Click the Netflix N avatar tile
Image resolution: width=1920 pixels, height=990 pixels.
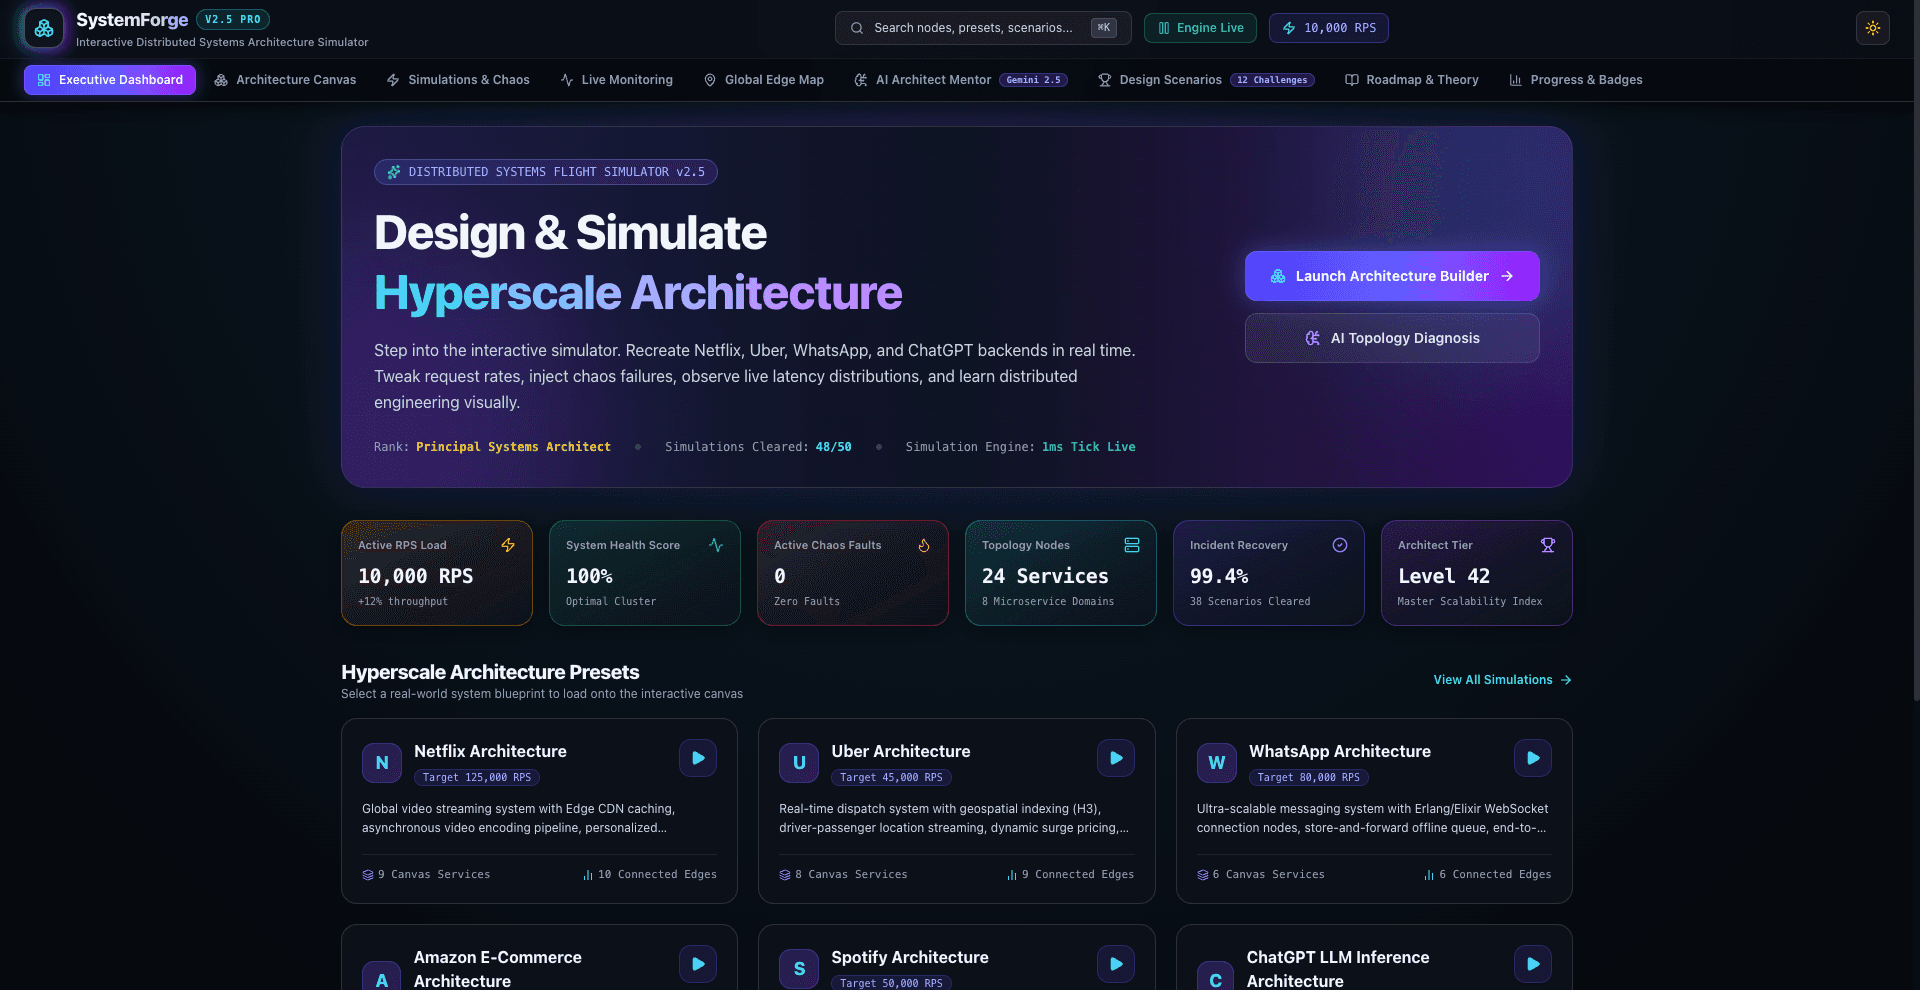(382, 763)
